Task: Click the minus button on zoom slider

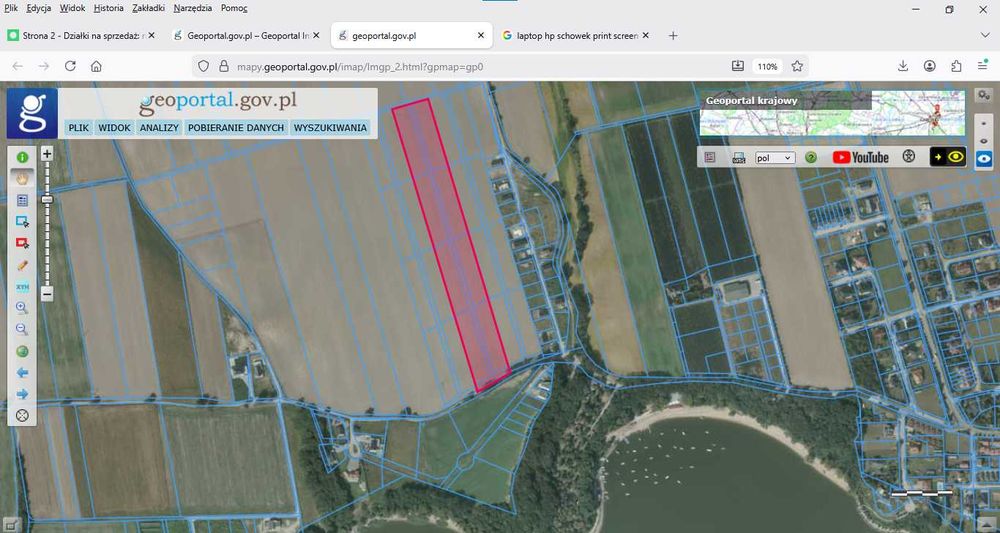Action: [x=47, y=294]
